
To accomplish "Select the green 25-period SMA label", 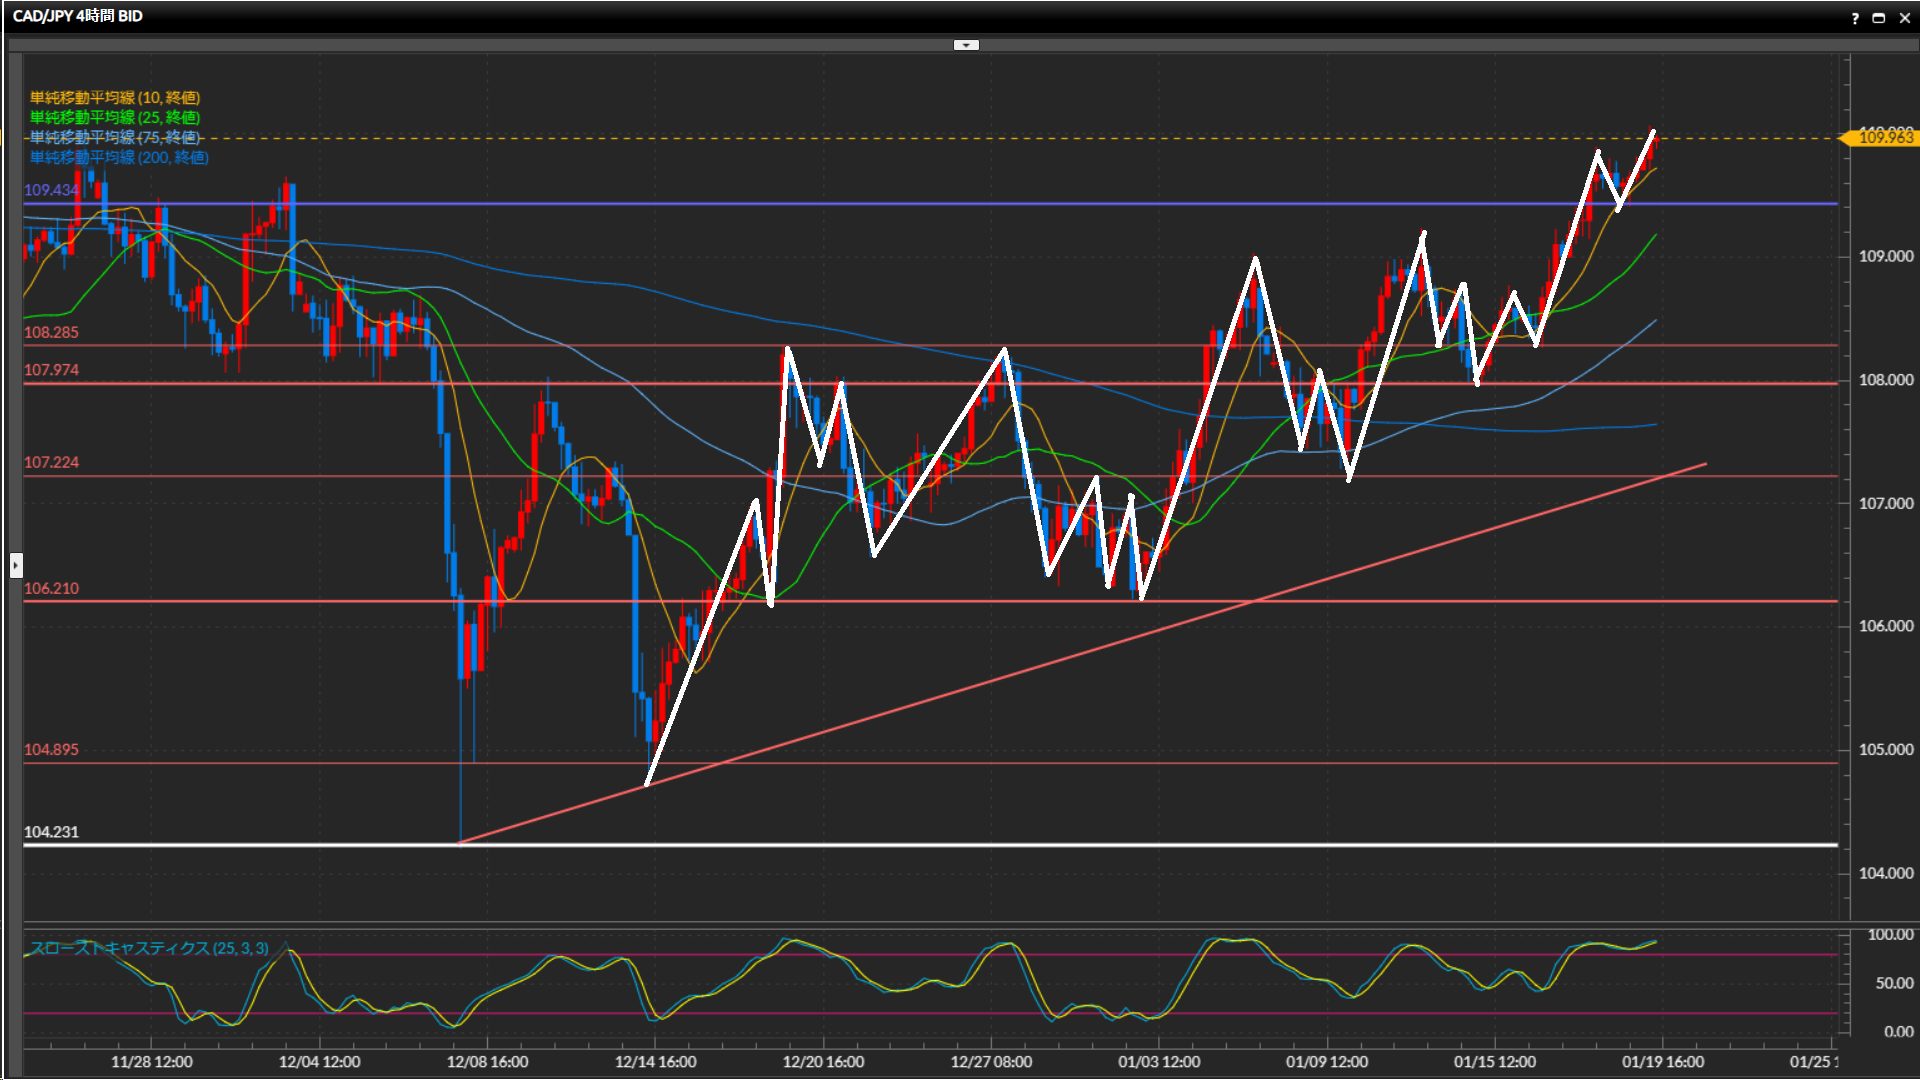I will pyautogui.click(x=115, y=117).
